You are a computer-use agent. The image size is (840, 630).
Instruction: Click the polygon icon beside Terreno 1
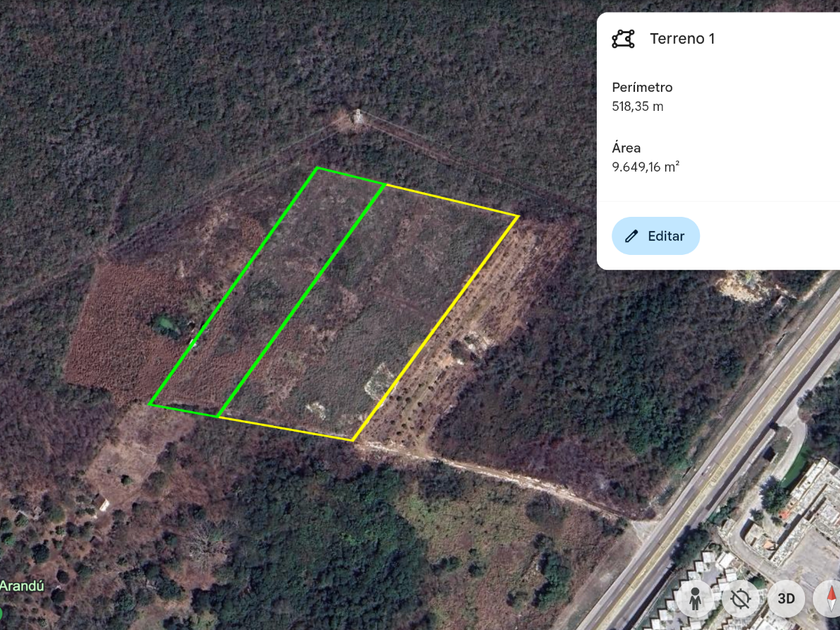pyautogui.click(x=623, y=39)
